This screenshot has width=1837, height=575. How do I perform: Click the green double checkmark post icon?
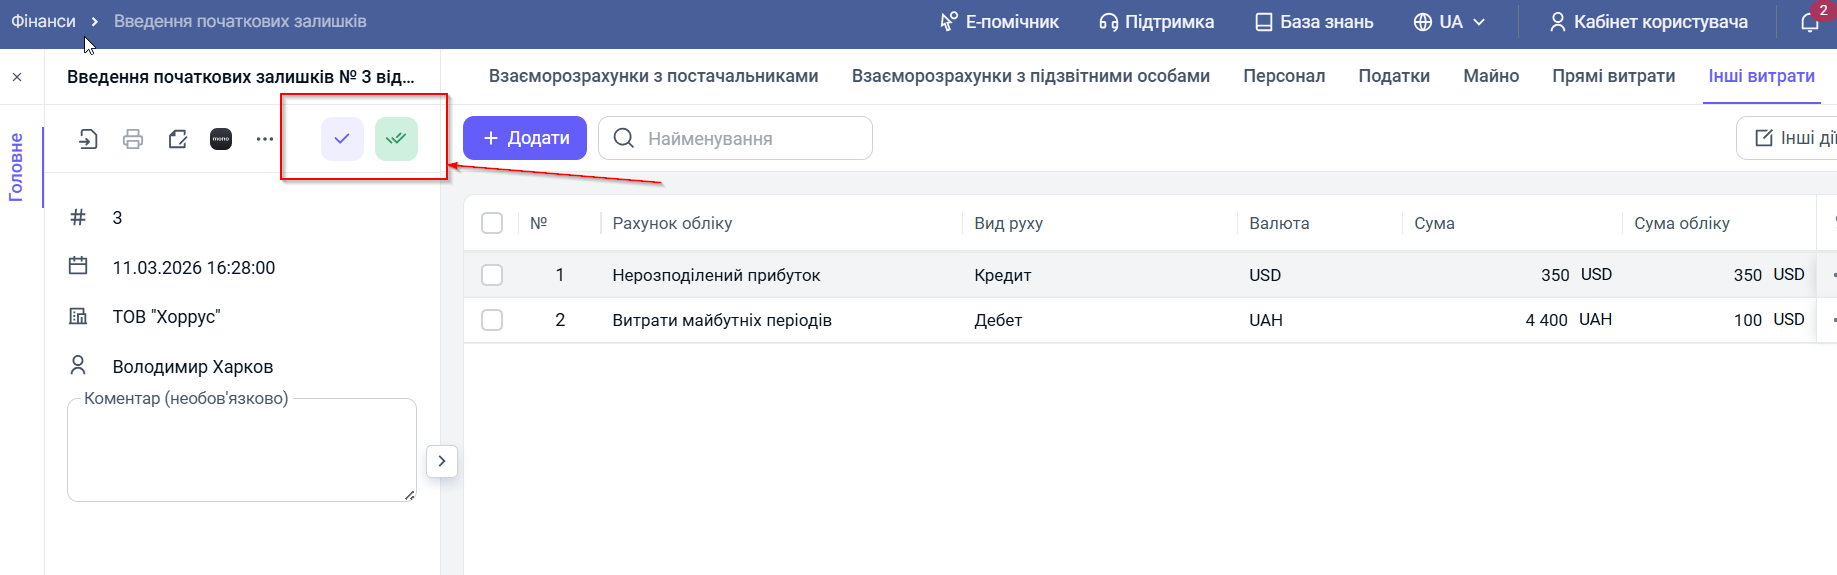click(396, 139)
